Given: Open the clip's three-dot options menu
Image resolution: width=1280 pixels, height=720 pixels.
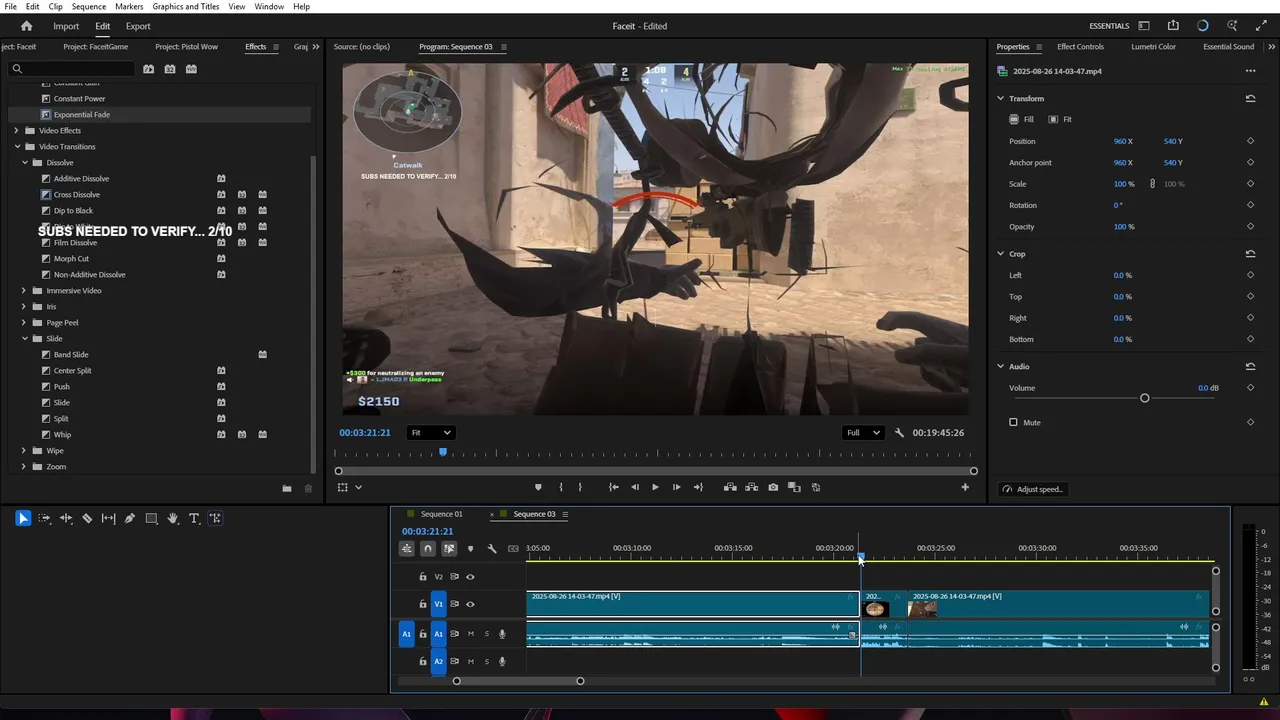Looking at the screenshot, I should pos(1250,71).
